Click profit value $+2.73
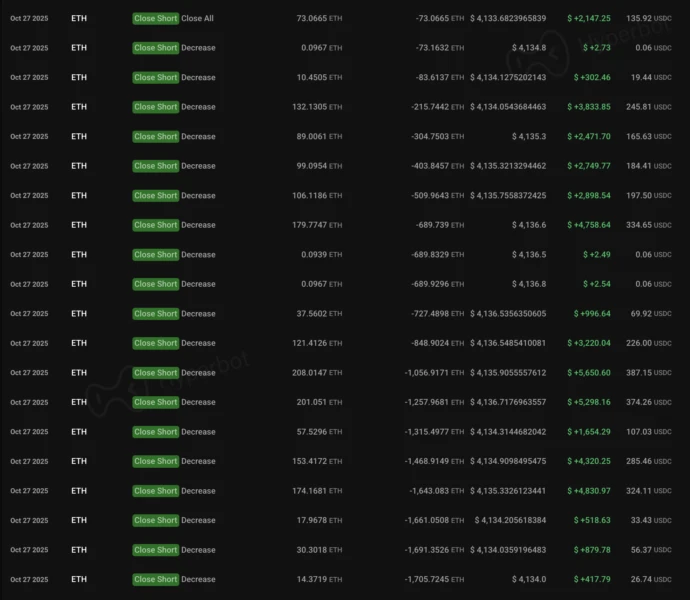Image resolution: width=690 pixels, height=600 pixels. [x=597, y=48]
